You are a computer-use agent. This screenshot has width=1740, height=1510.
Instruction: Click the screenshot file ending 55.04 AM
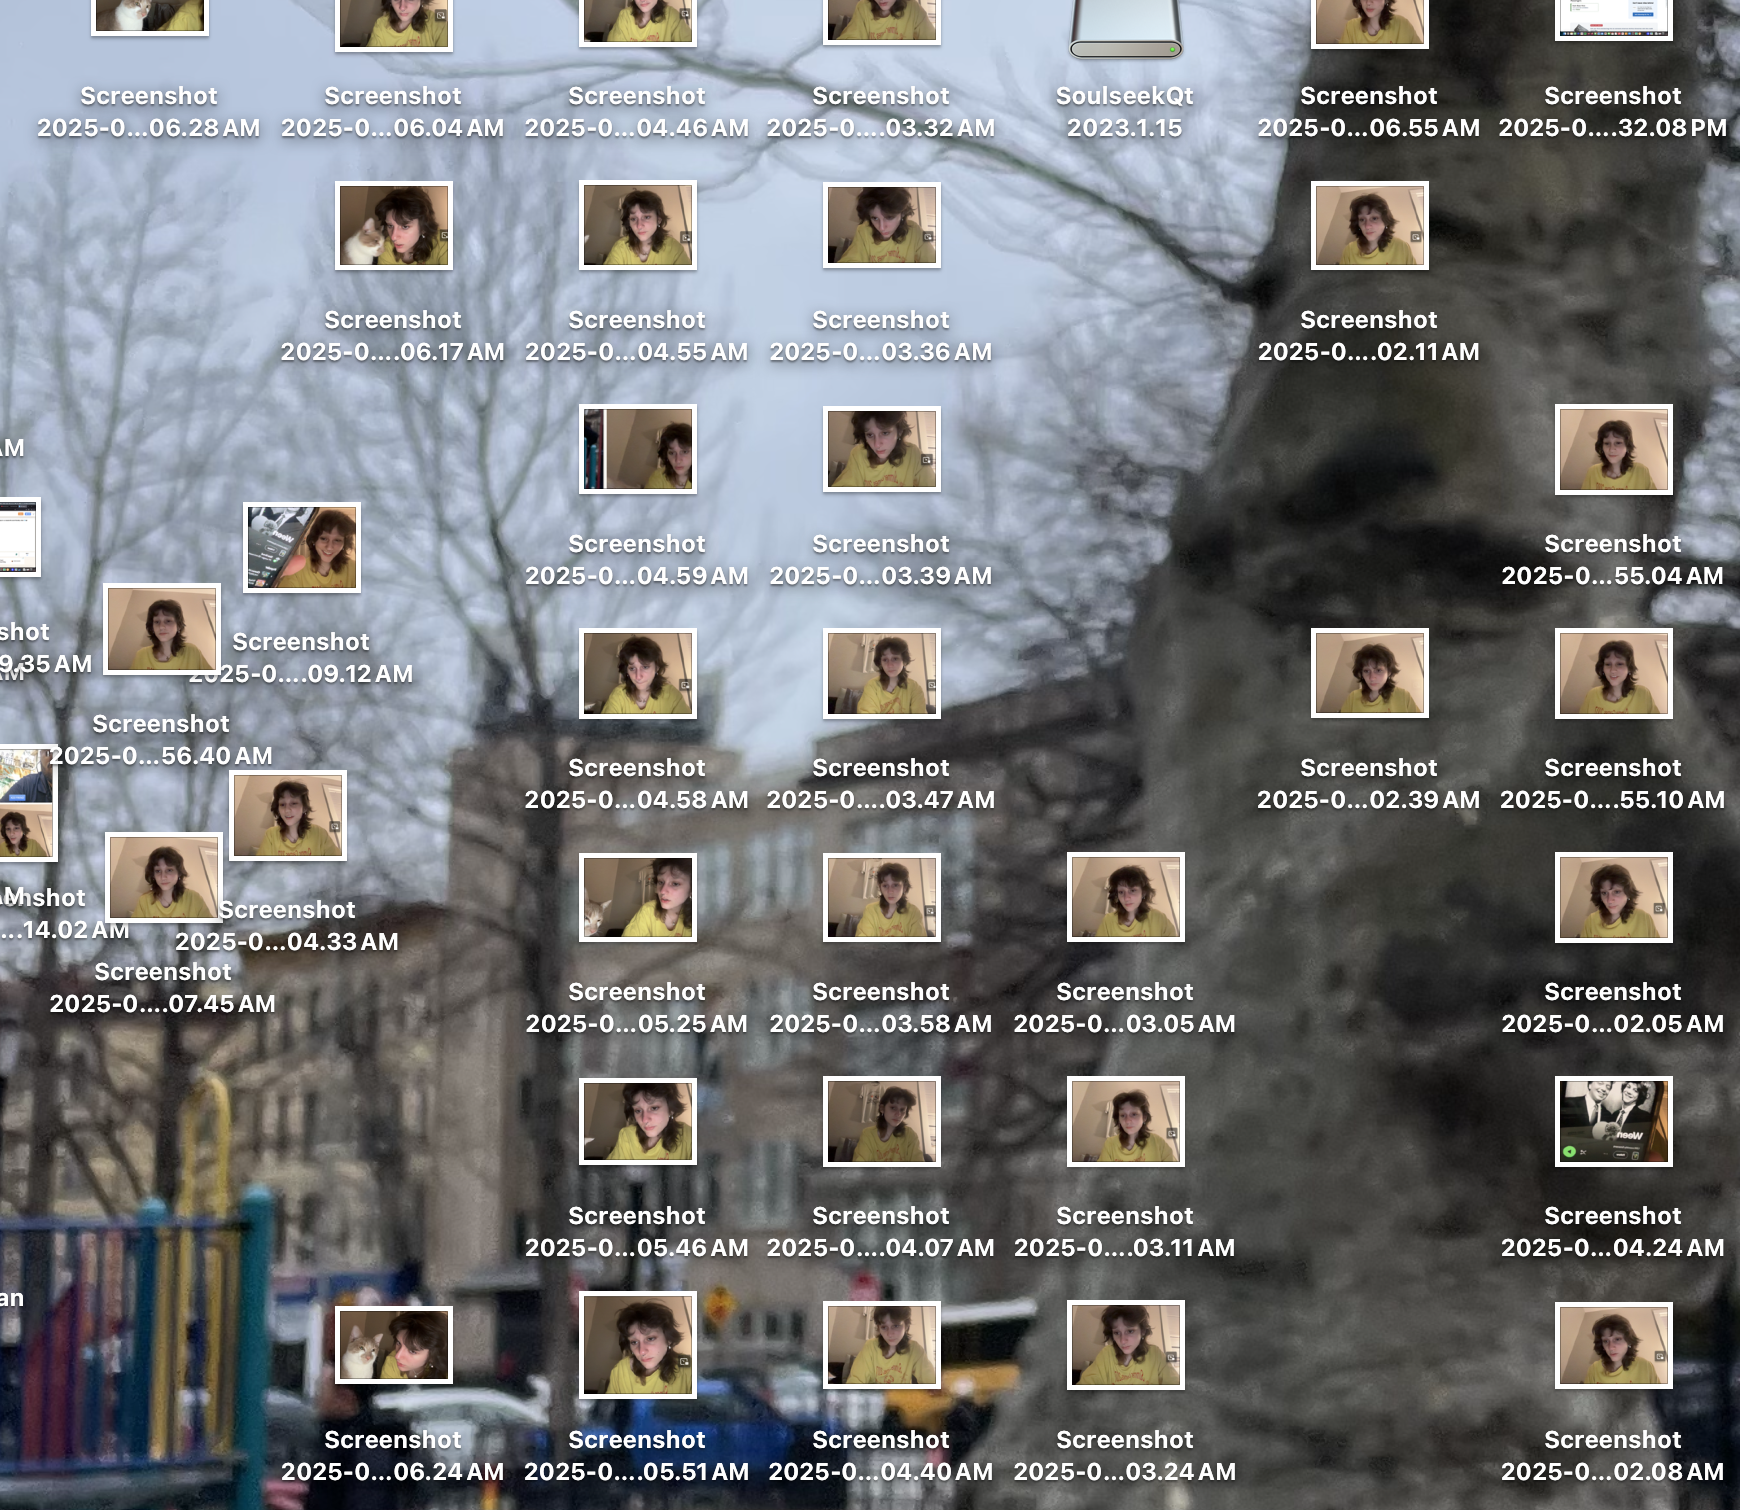1613,449
